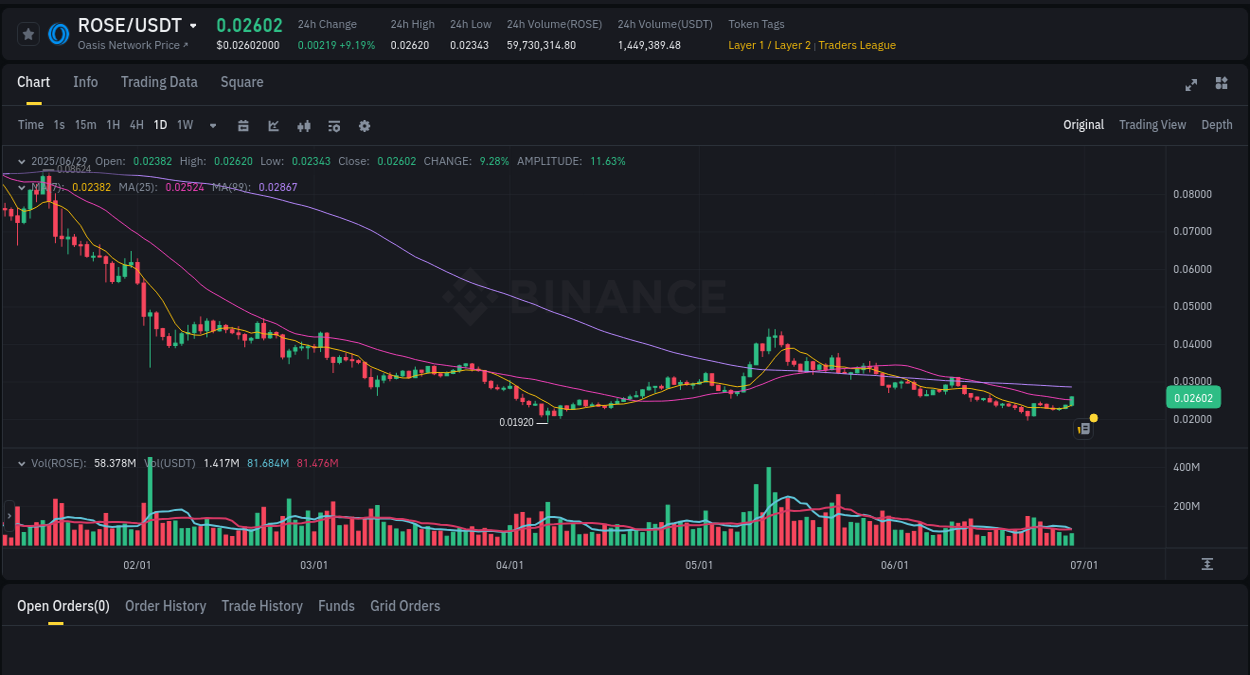Select the 1W interval

tap(185, 125)
